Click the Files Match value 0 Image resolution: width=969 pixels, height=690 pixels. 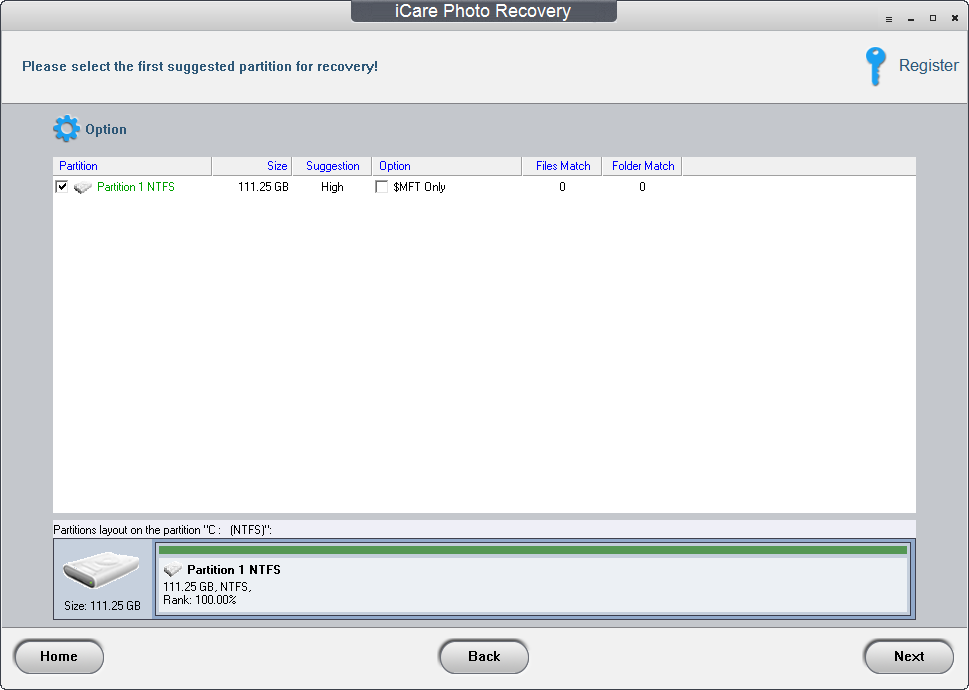[x=562, y=187]
